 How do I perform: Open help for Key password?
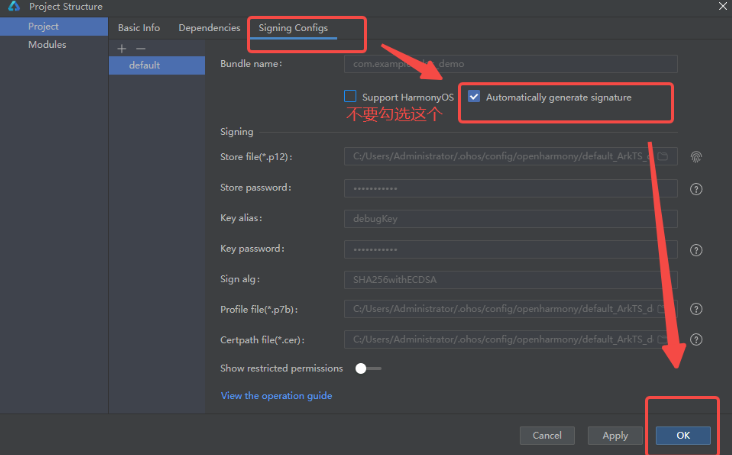(x=696, y=250)
